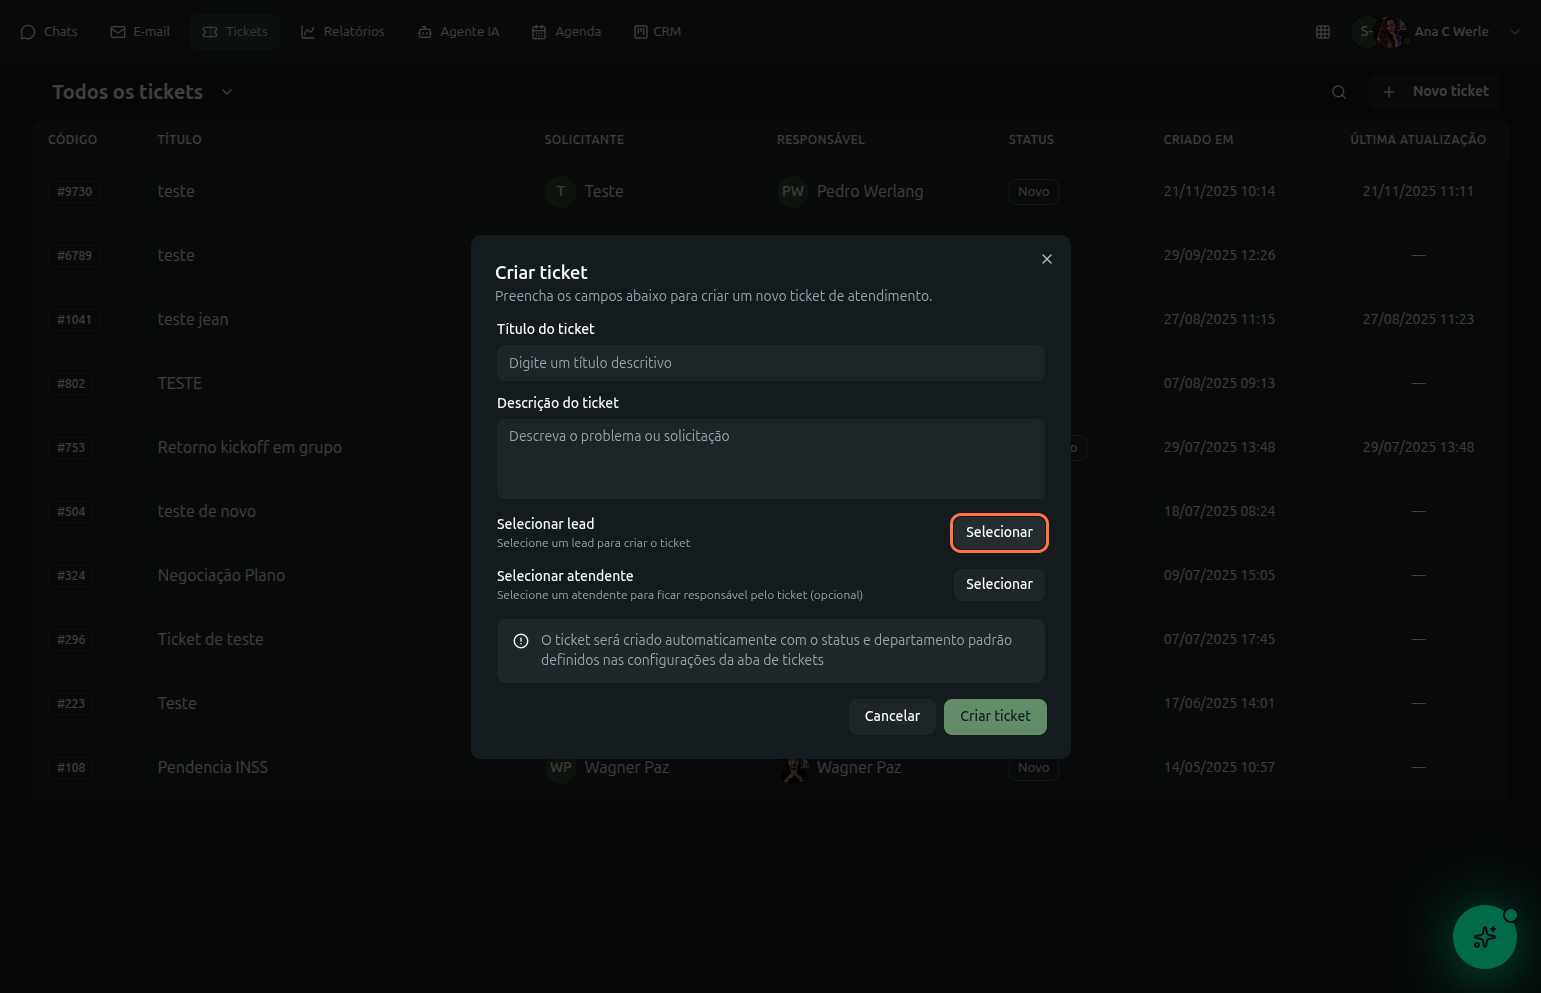The width and height of the screenshot is (1541, 993).
Task: Expand the Todos os tickets dropdown
Action: [227, 92]
